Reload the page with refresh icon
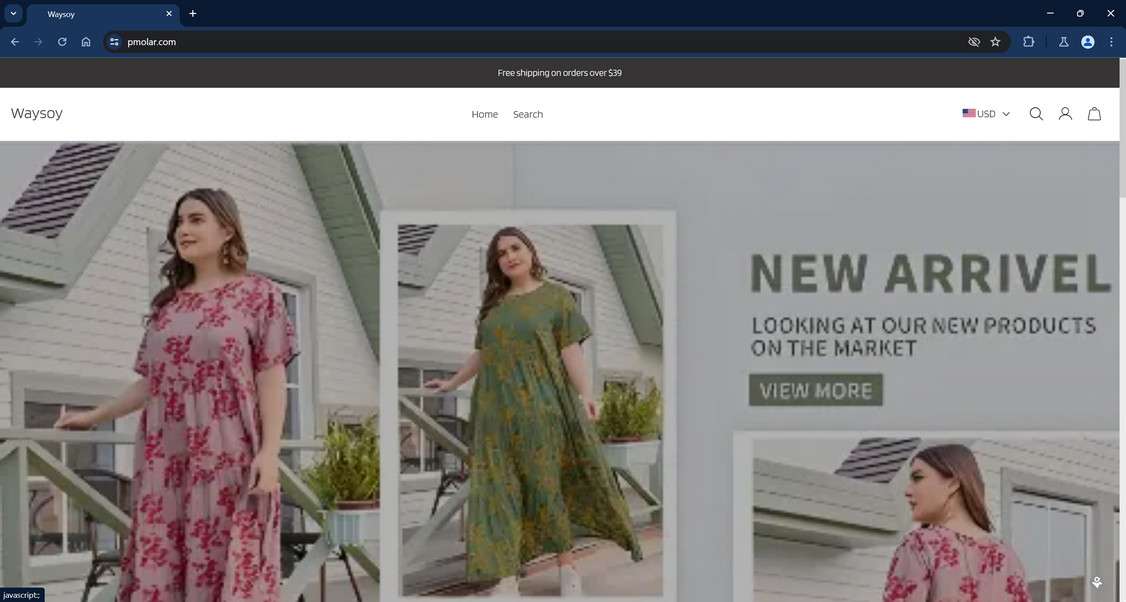 pyautogui.click(x=62, y=42)
